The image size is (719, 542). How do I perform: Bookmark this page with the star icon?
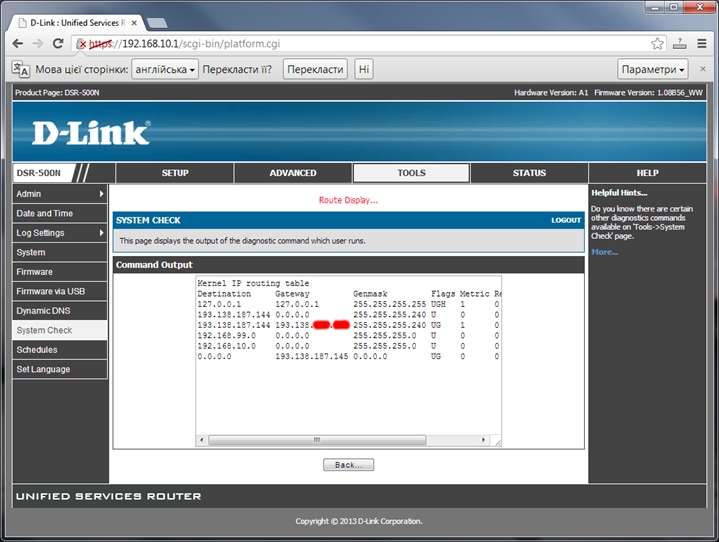[657, 44]
